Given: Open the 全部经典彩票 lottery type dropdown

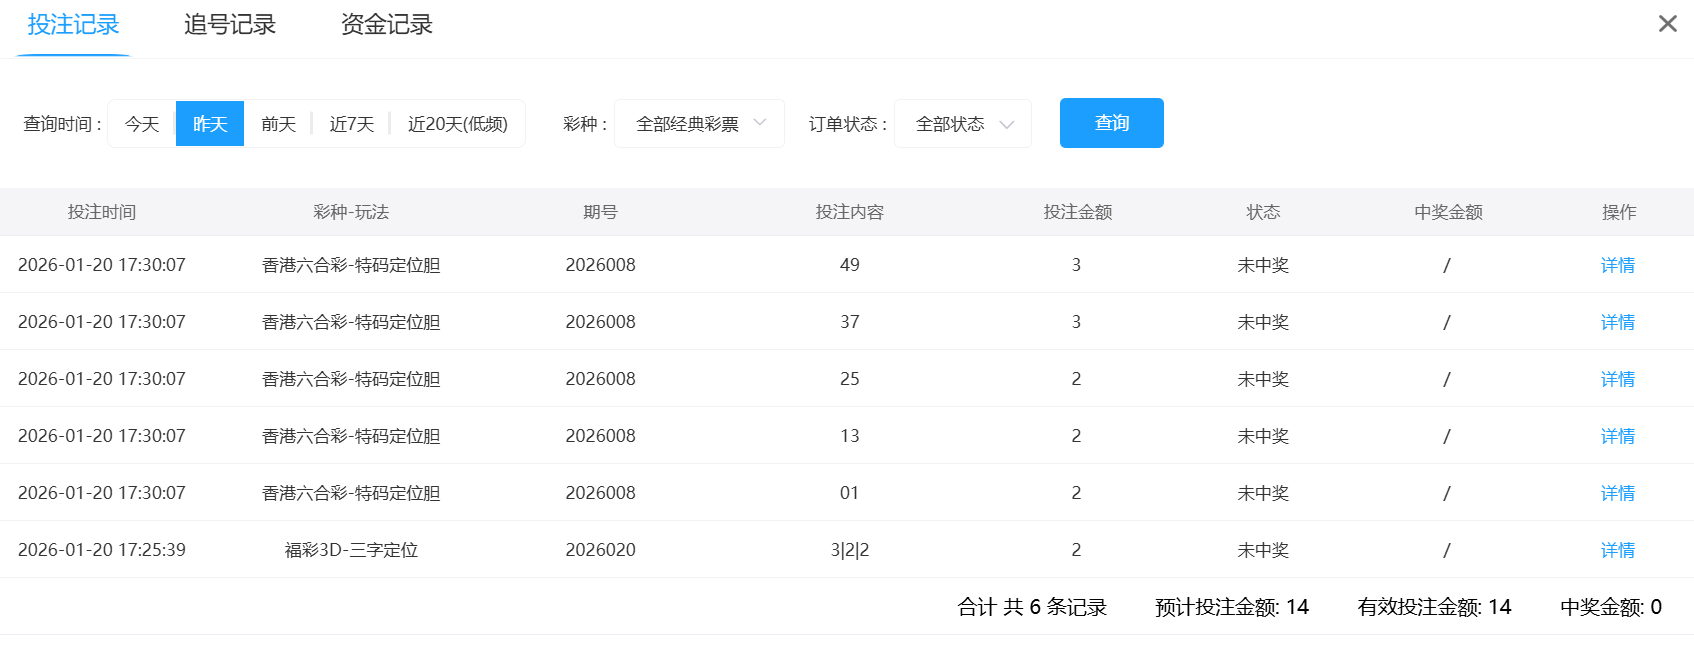Looking at the screenshot, I should (x=699, y=124).
